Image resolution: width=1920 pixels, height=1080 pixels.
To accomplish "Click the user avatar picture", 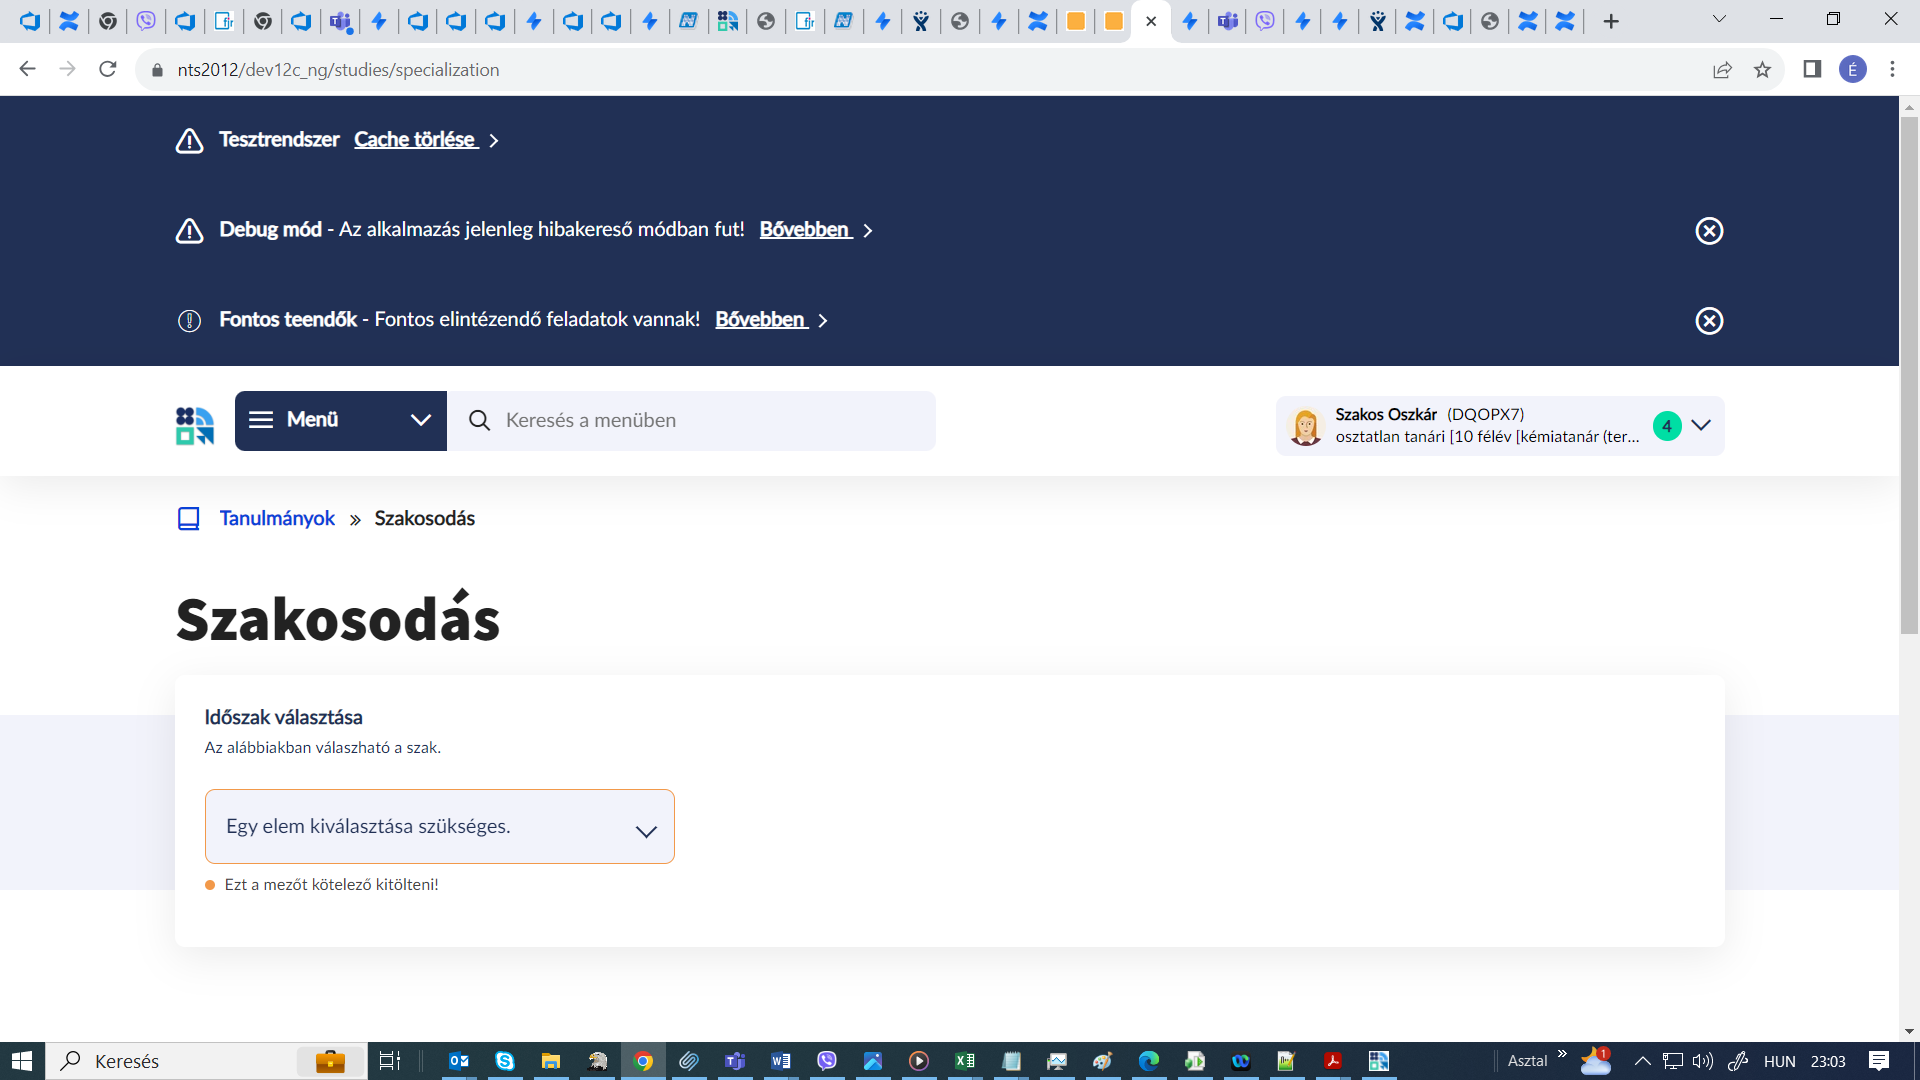I will [1305, 427].
